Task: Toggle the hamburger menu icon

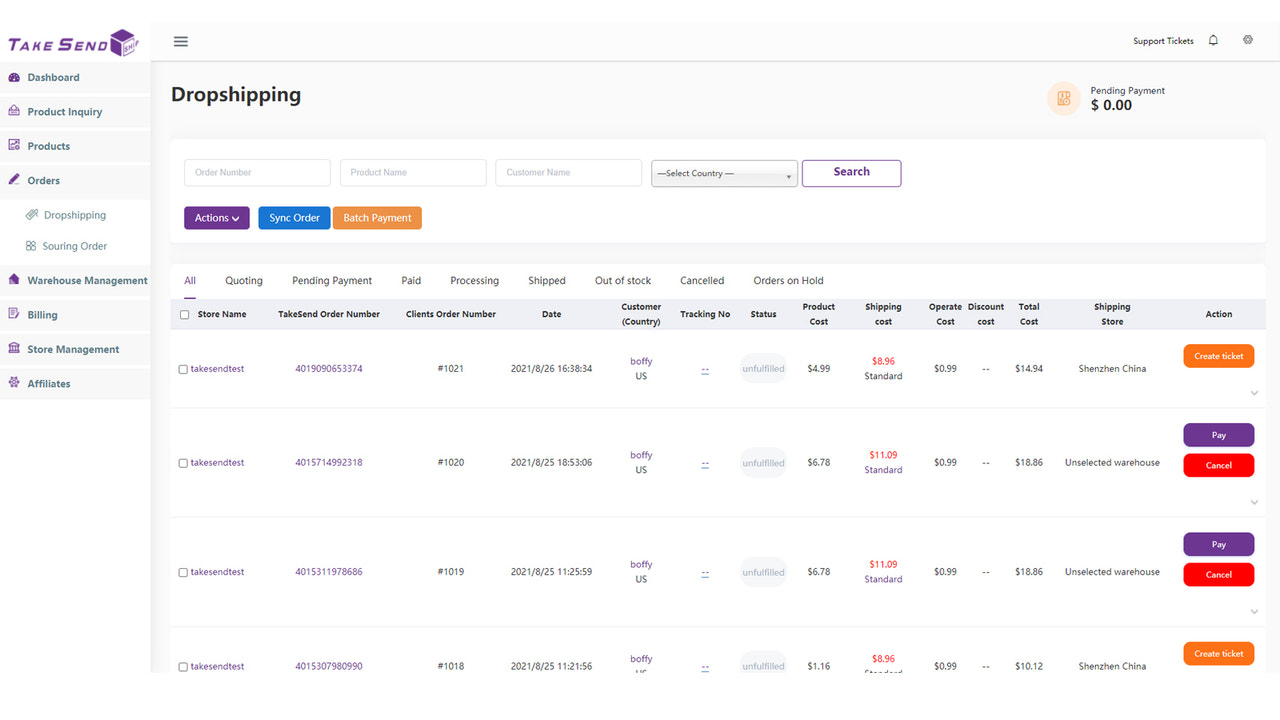Action: [x=181, y=41]
